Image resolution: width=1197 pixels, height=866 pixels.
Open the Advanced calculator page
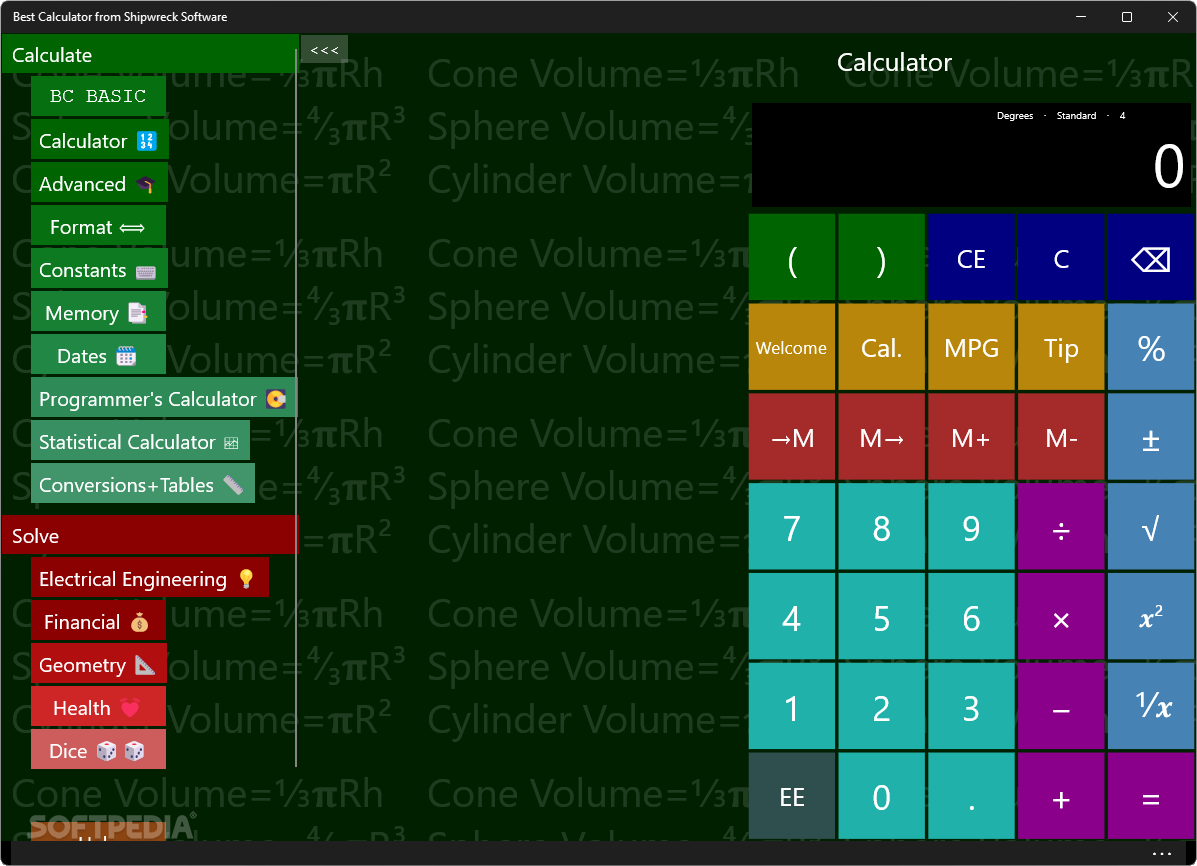(99, 184)
